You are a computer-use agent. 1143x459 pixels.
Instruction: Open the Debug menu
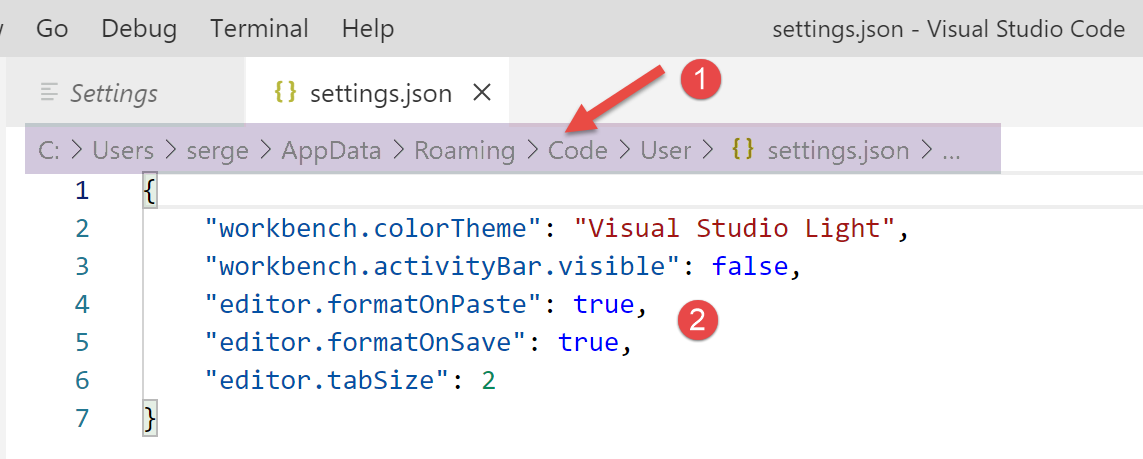click(x=139, y=29)
